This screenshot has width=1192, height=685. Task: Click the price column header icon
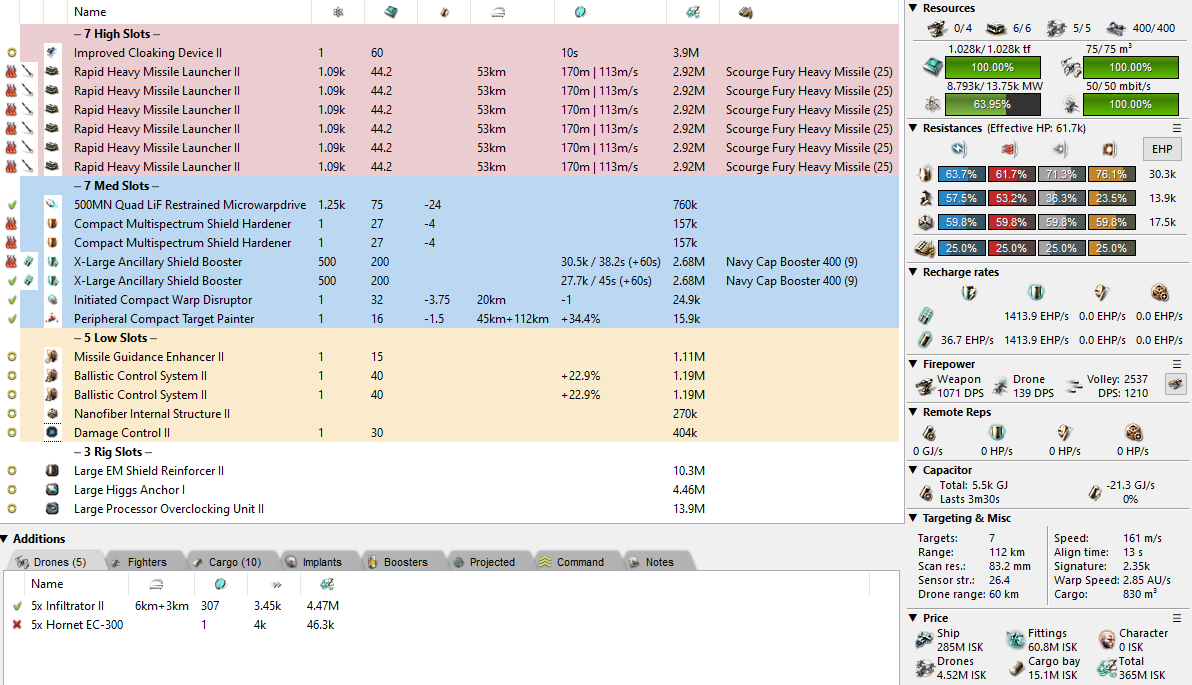pos(694,12)
